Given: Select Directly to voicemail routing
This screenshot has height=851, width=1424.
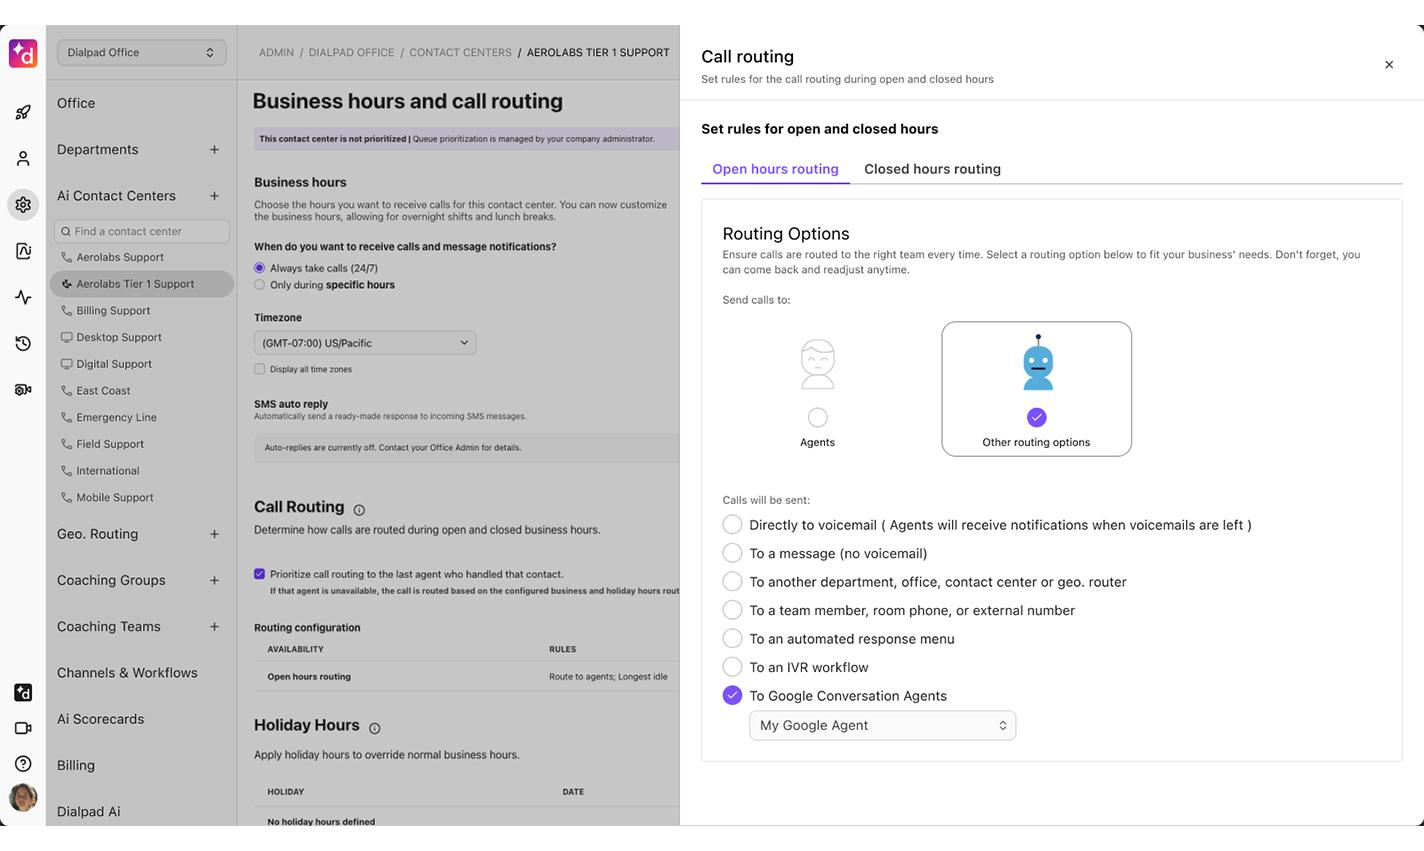Looking at the screenshot, I should (732, 524).
